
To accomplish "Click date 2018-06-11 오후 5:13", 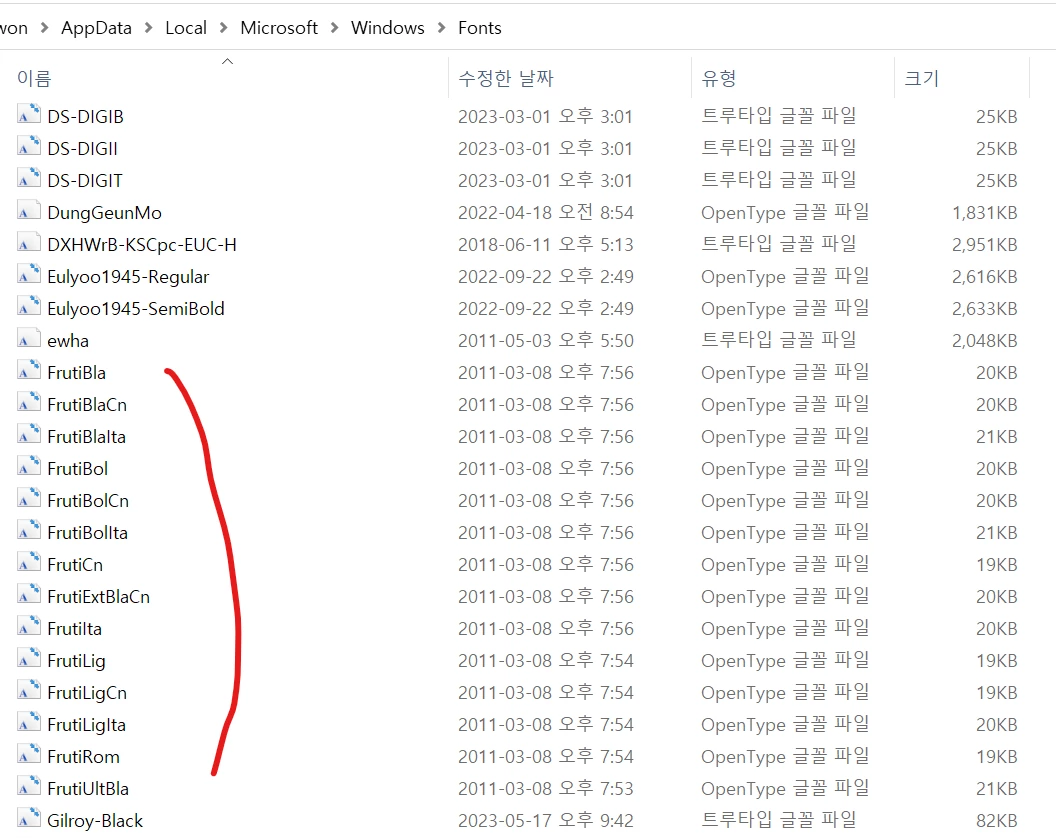I will [x=546, y=245].
